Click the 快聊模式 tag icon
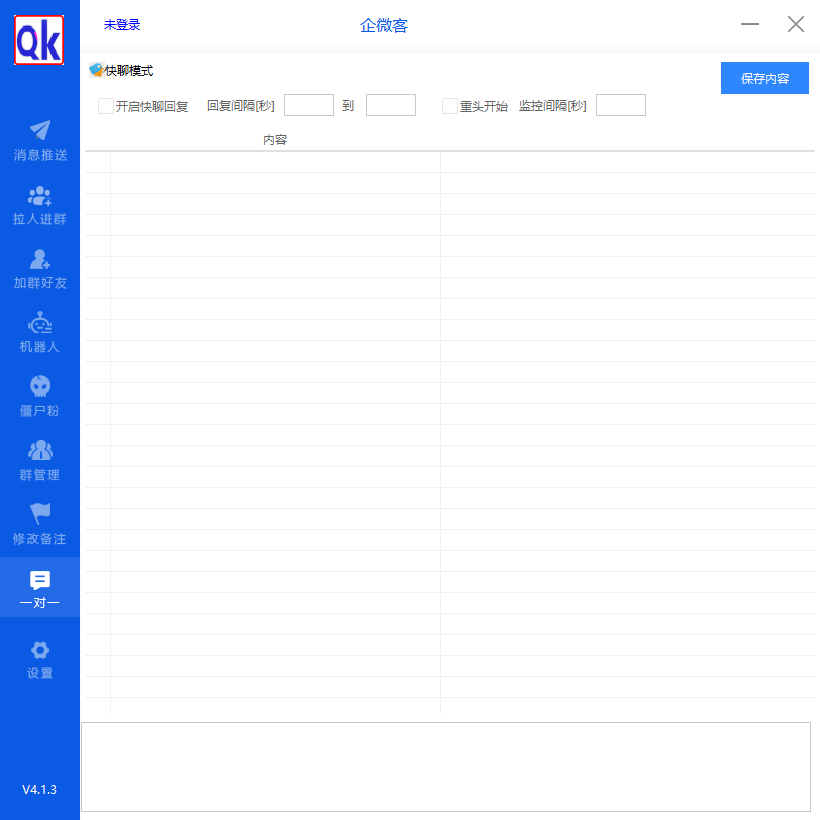The height and width of the screenshot is (820, 820). [96, 70]
